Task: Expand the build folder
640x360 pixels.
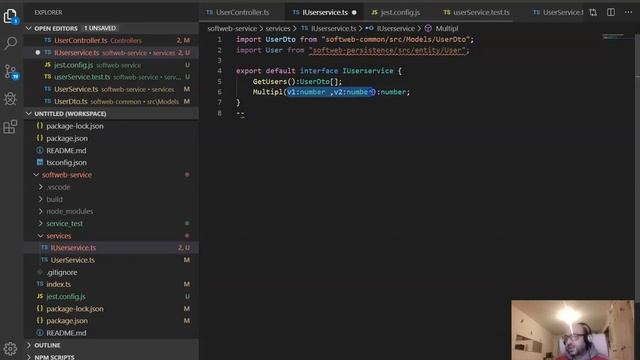Action: 40,199
